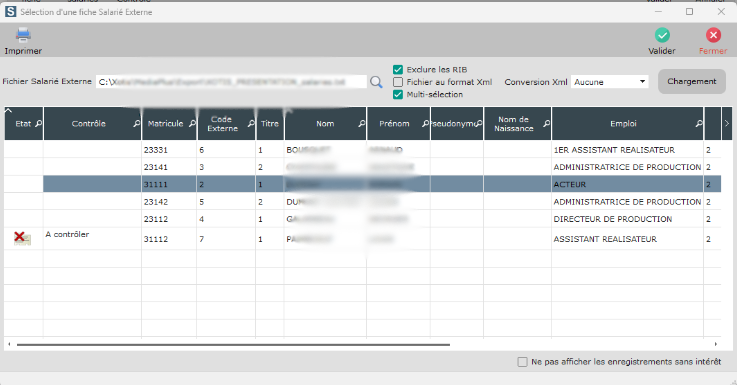Click the Fichier Salarié Externe path field

pos(231,82)
